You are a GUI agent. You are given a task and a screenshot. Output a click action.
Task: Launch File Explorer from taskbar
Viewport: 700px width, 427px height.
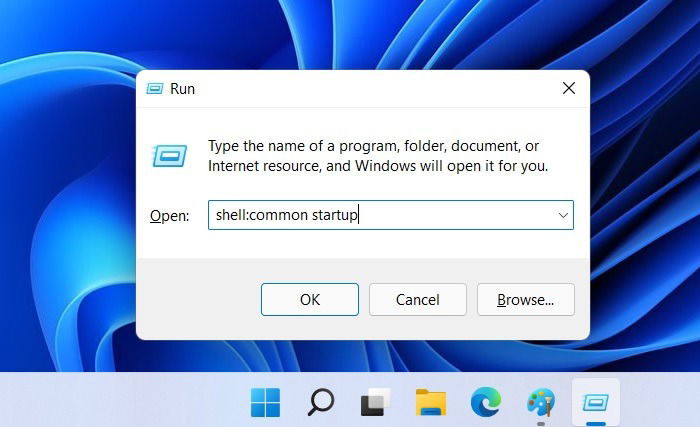(x=431, y=402)
